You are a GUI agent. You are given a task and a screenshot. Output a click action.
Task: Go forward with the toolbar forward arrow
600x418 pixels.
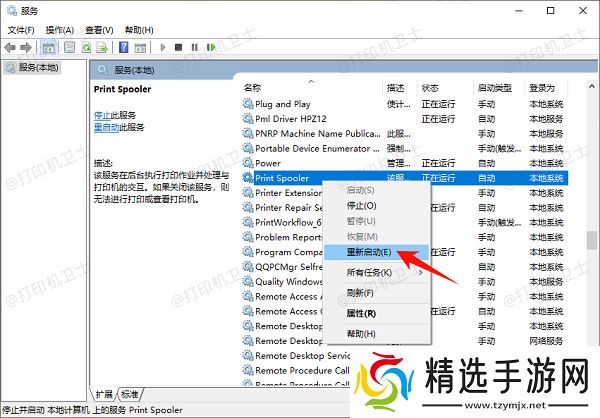point(26,47)
